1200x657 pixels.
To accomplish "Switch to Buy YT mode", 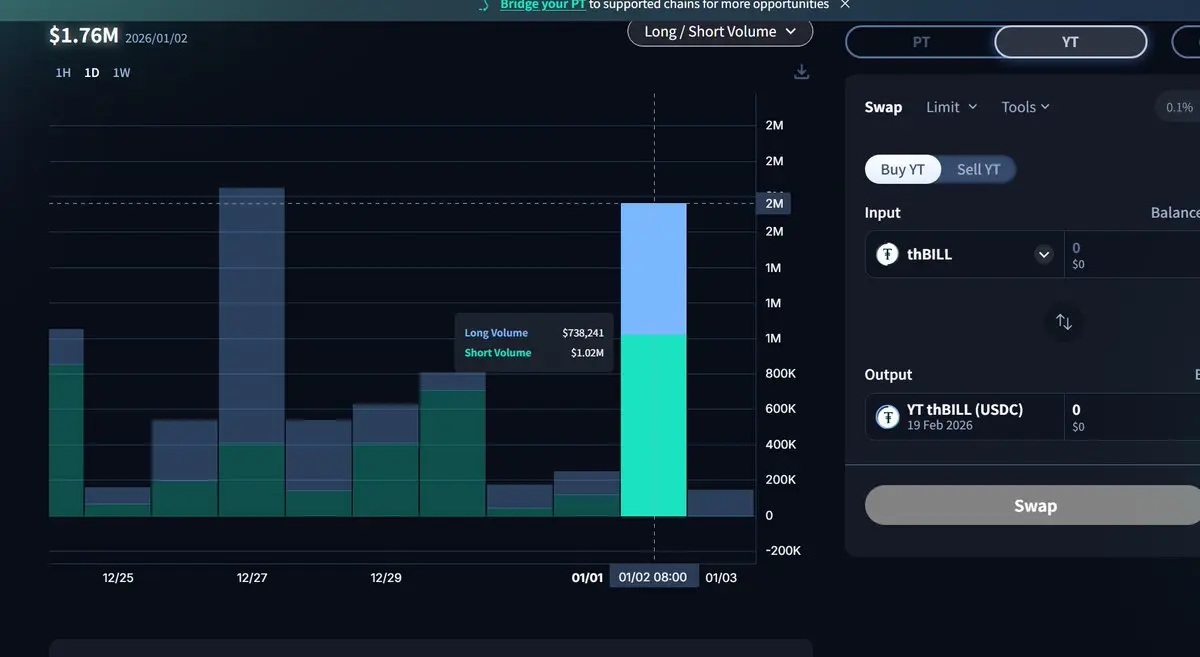I will 902,169.
